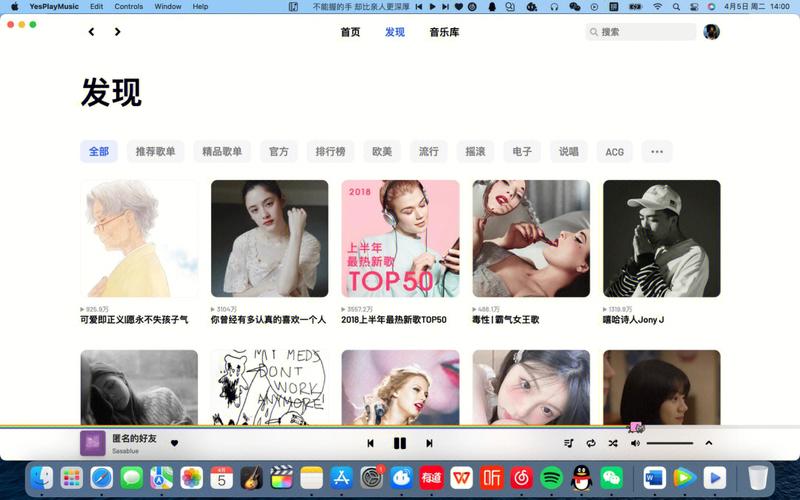Open the Window menu

pos(168,7)
